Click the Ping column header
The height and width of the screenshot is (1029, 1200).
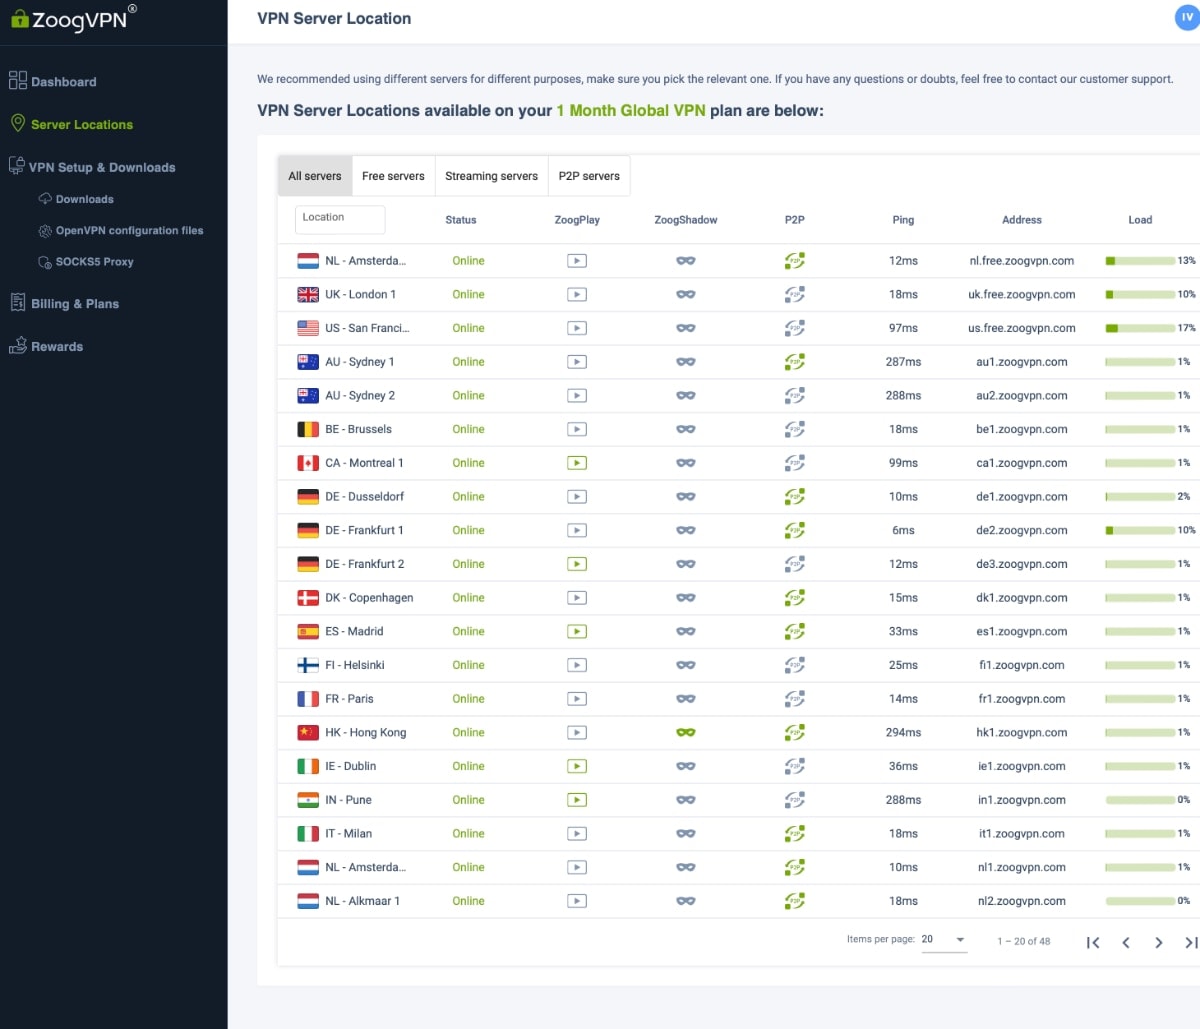pyautogui.click(x=903, y=220)
